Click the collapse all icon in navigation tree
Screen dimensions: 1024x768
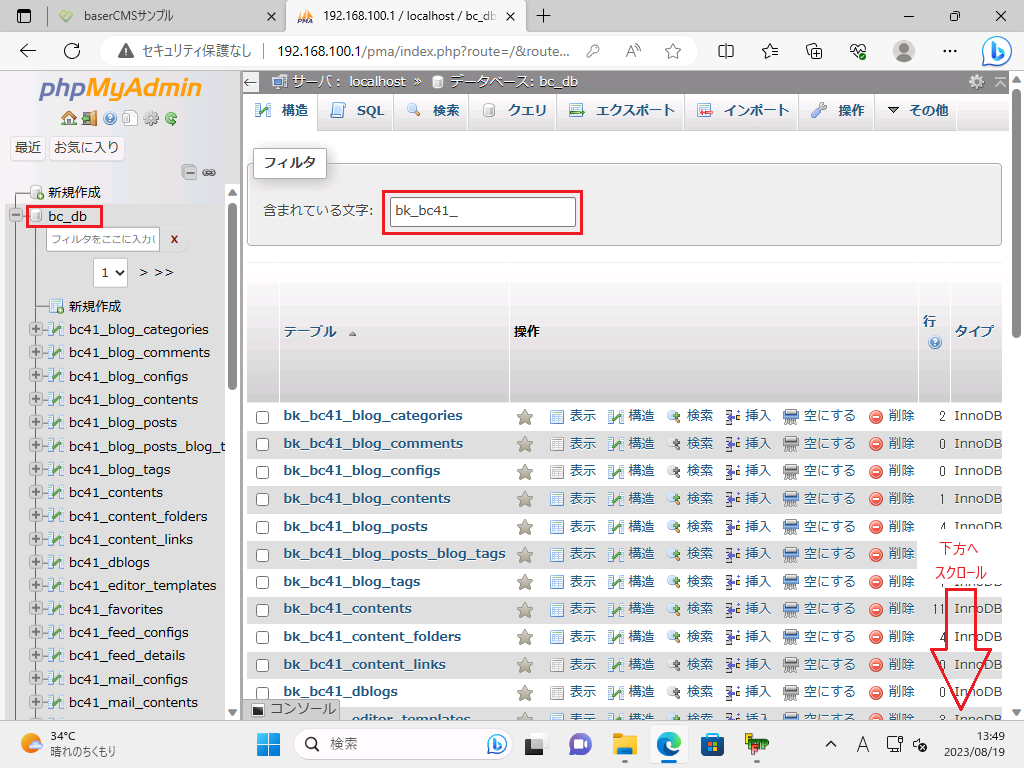click(x=190, y=172)
